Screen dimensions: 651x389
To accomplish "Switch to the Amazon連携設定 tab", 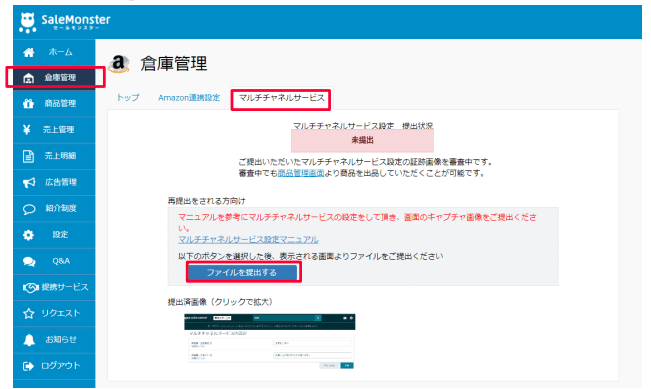I will coord(189,98).
